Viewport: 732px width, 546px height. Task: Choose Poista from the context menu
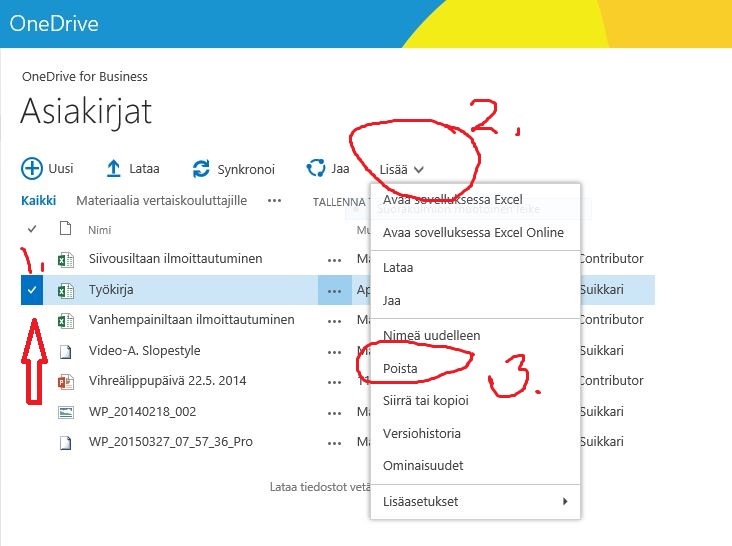[400, 368]
